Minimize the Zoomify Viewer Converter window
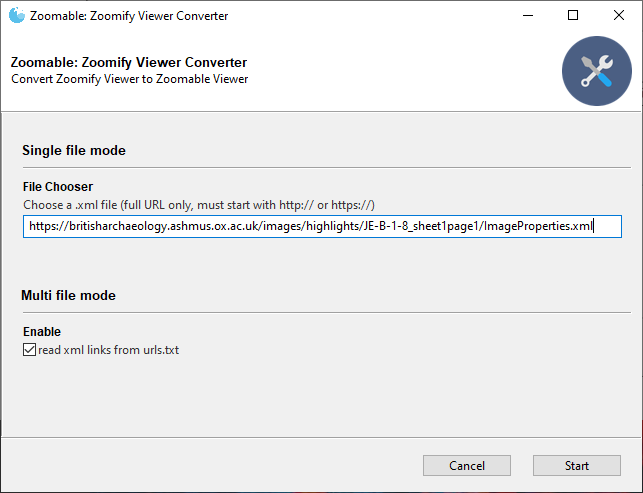Image resolution: width=643 pixels, height=493 pixels. (x=527, y=15)
